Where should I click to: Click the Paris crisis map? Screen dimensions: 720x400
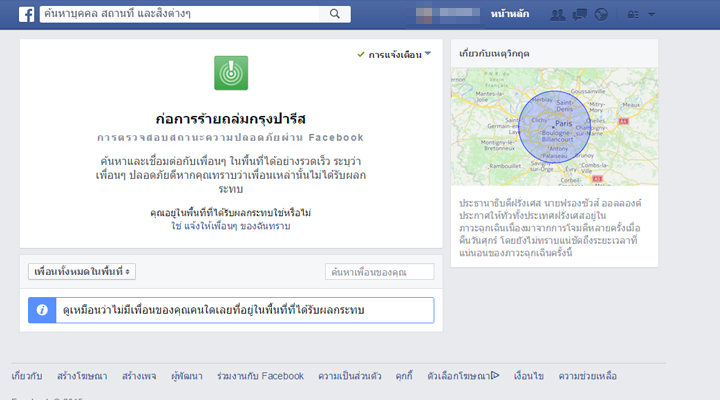coord(554,127)
